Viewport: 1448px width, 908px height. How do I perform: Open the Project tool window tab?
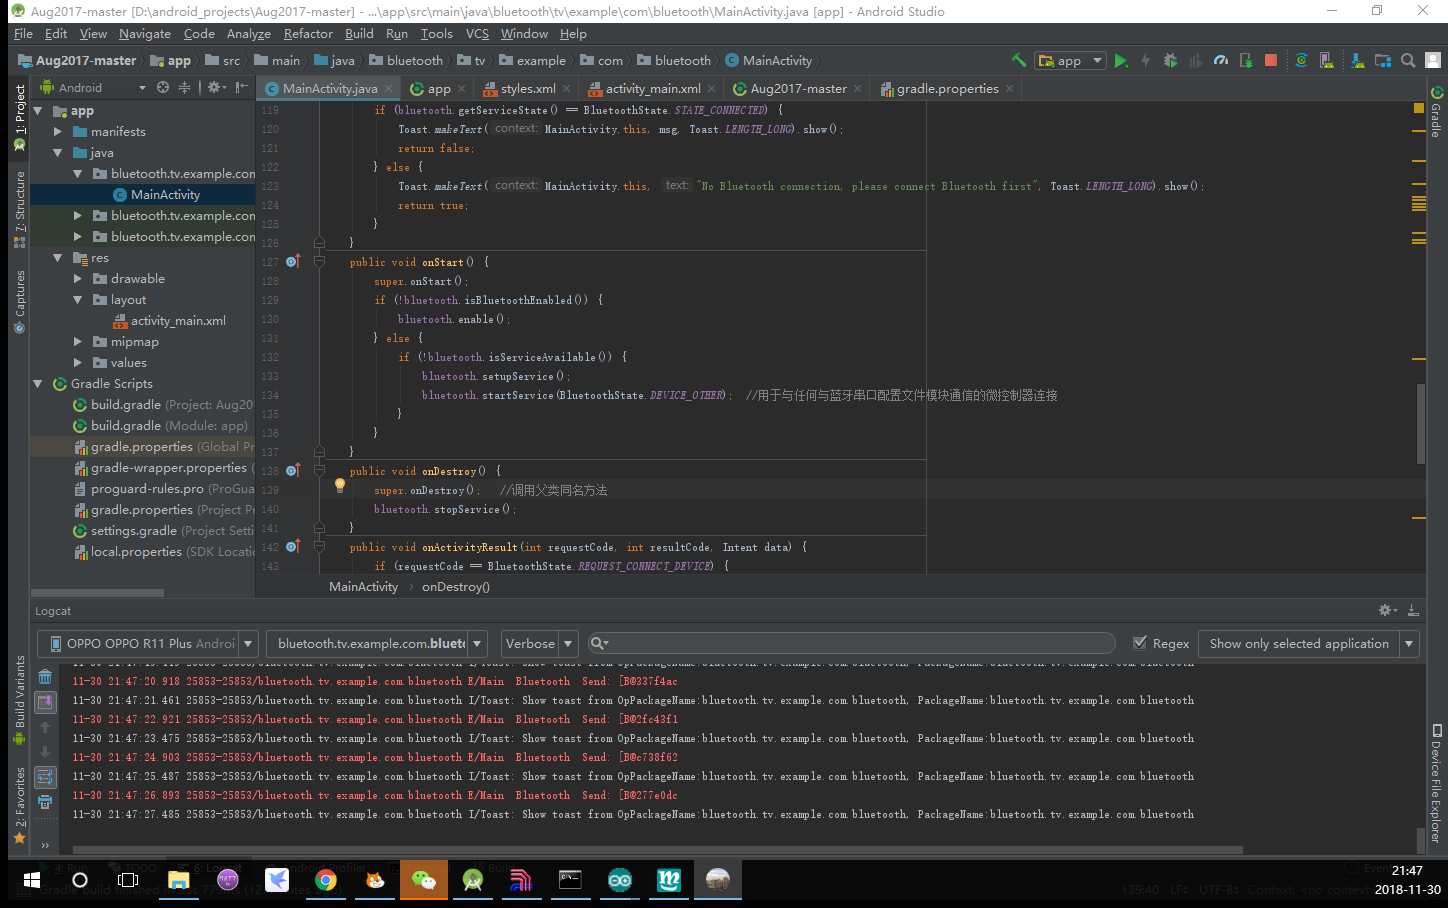coord(20,117)
